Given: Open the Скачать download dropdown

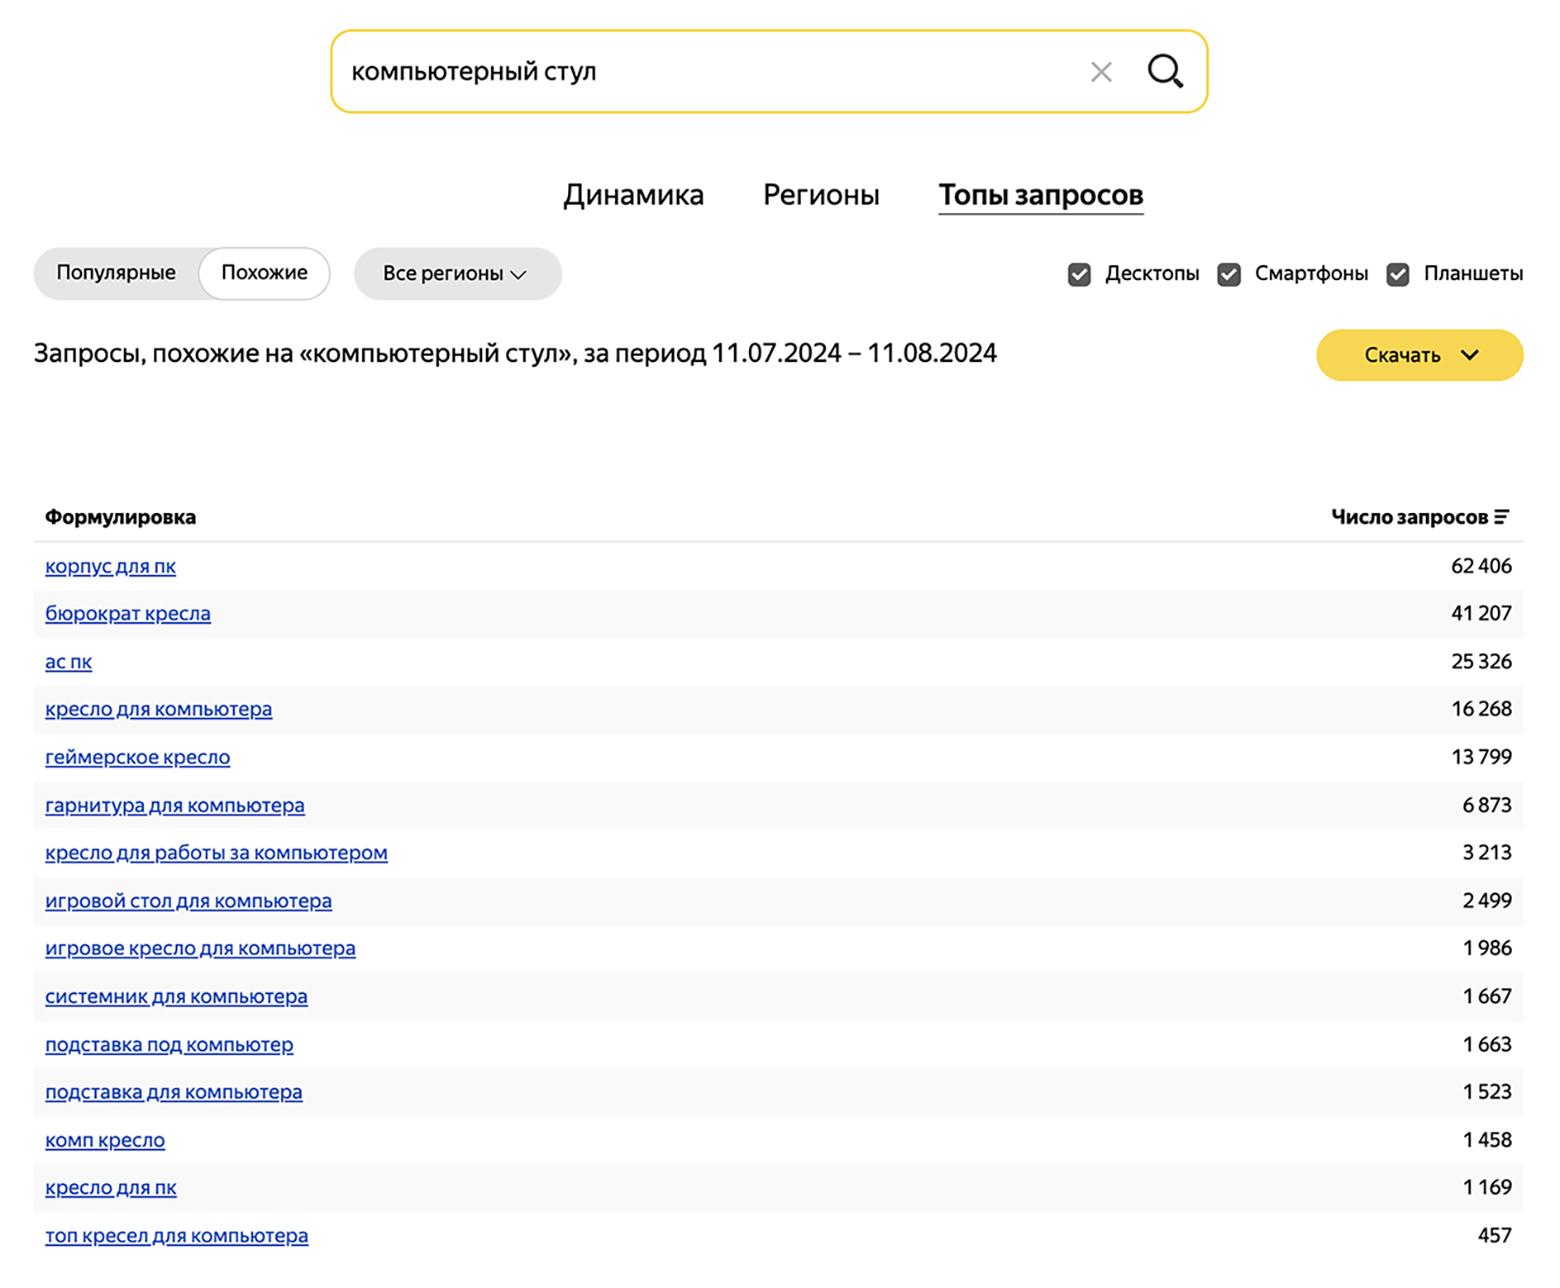Looking at the screenshot, I should [1419, 355].
